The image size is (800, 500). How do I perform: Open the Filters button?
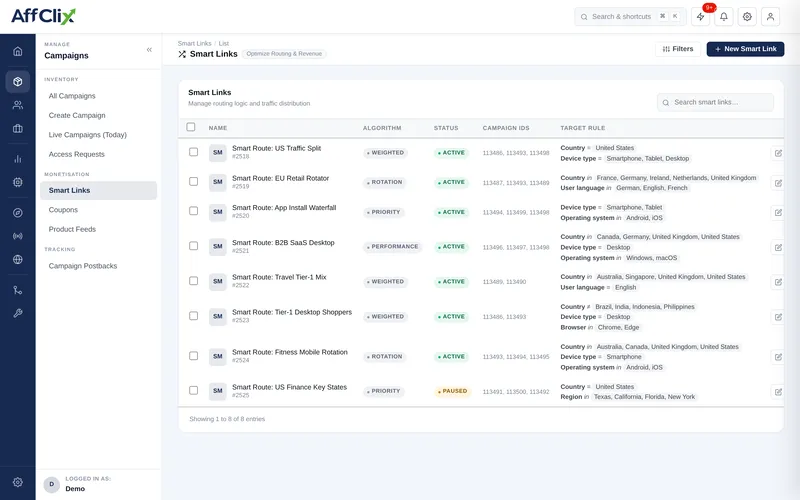(x=678, y=49)
